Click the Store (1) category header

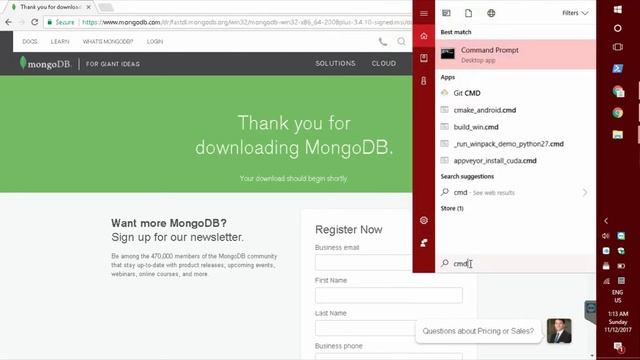(452, 208)
